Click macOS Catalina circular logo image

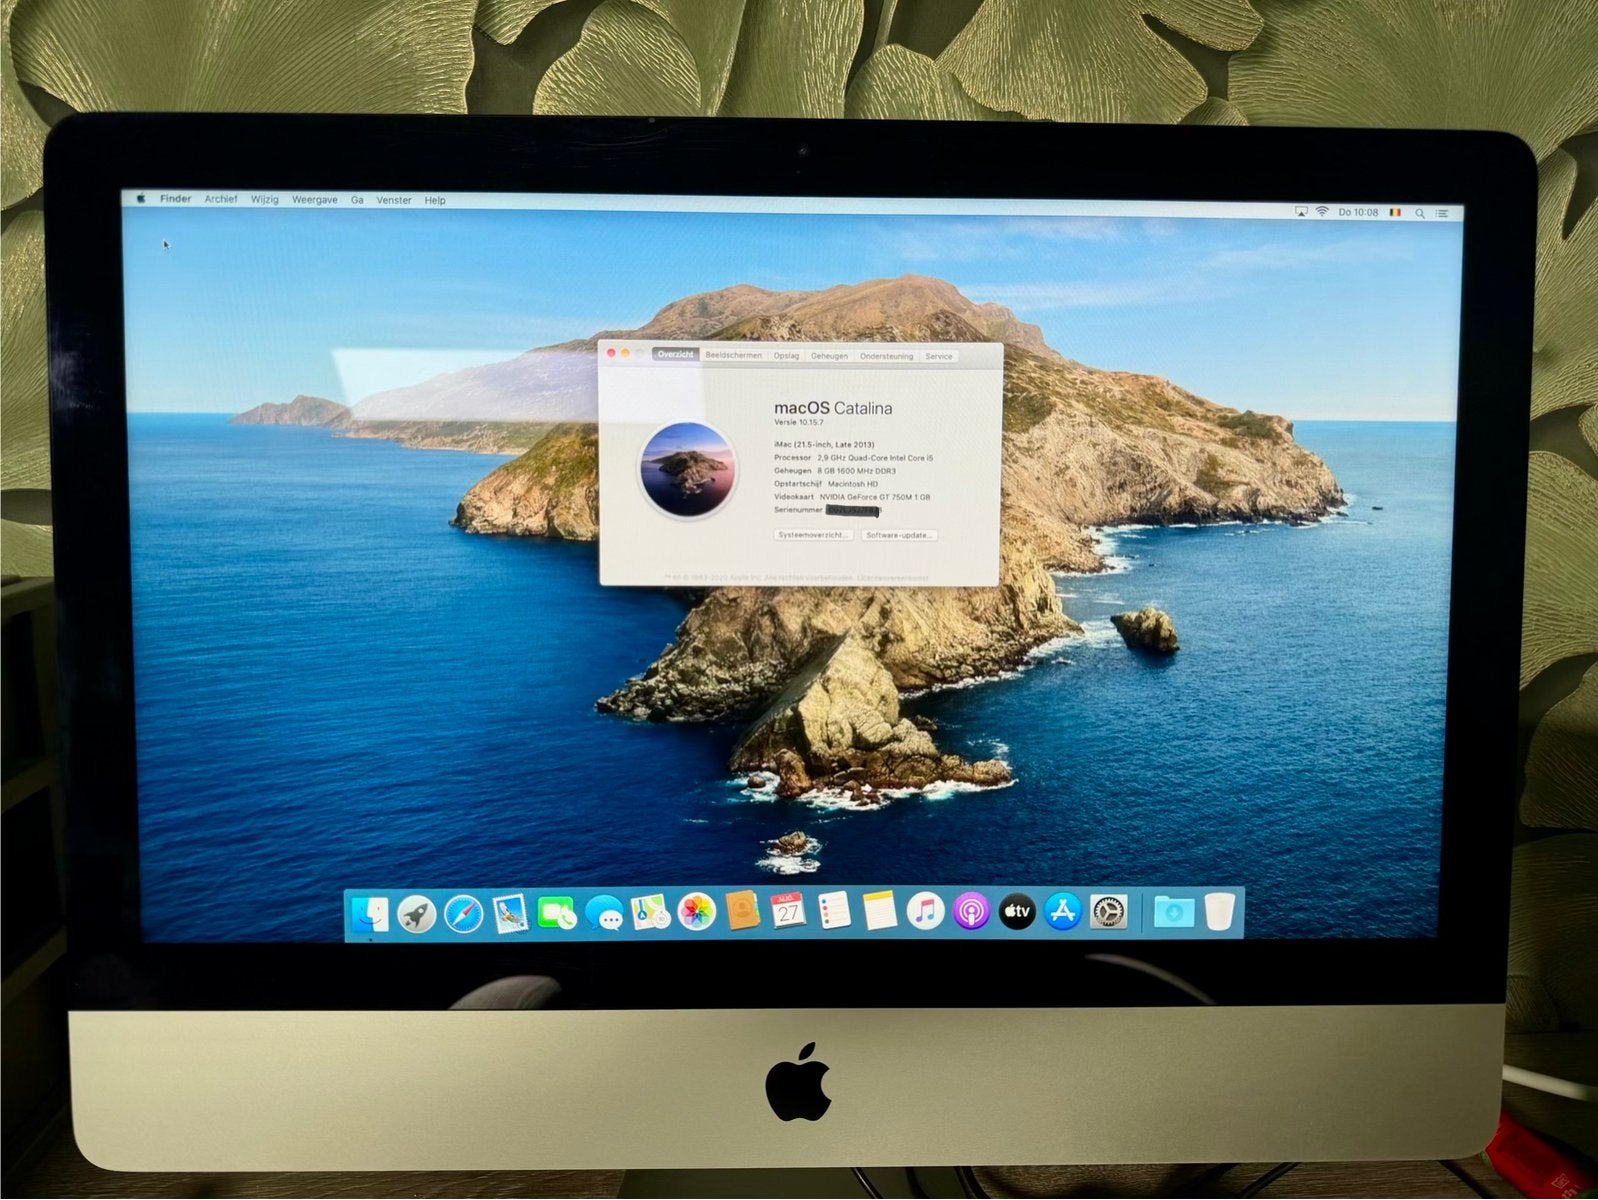pos(687,469)
